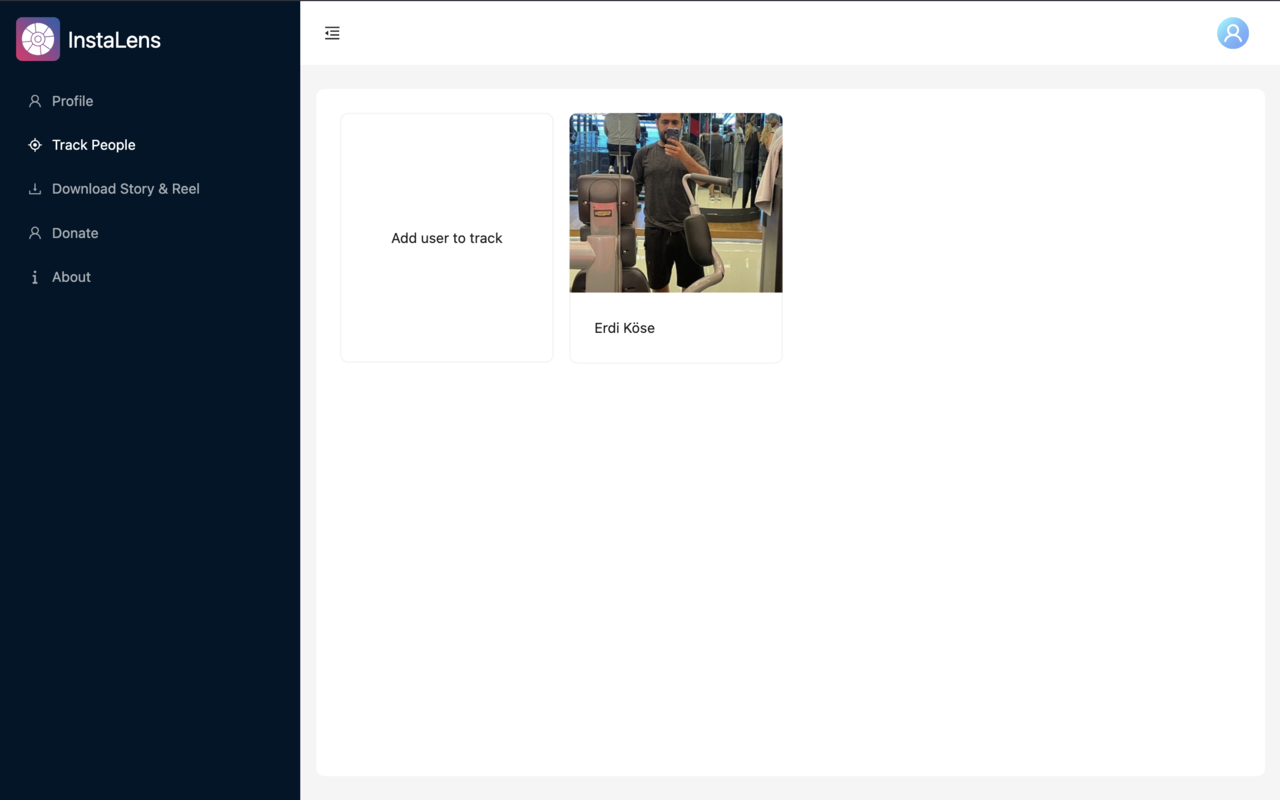Image resolution: width=1280 pixels, height=800 pixels.
Task: Switch to Download Story & Reel
Action: (125, 189)
